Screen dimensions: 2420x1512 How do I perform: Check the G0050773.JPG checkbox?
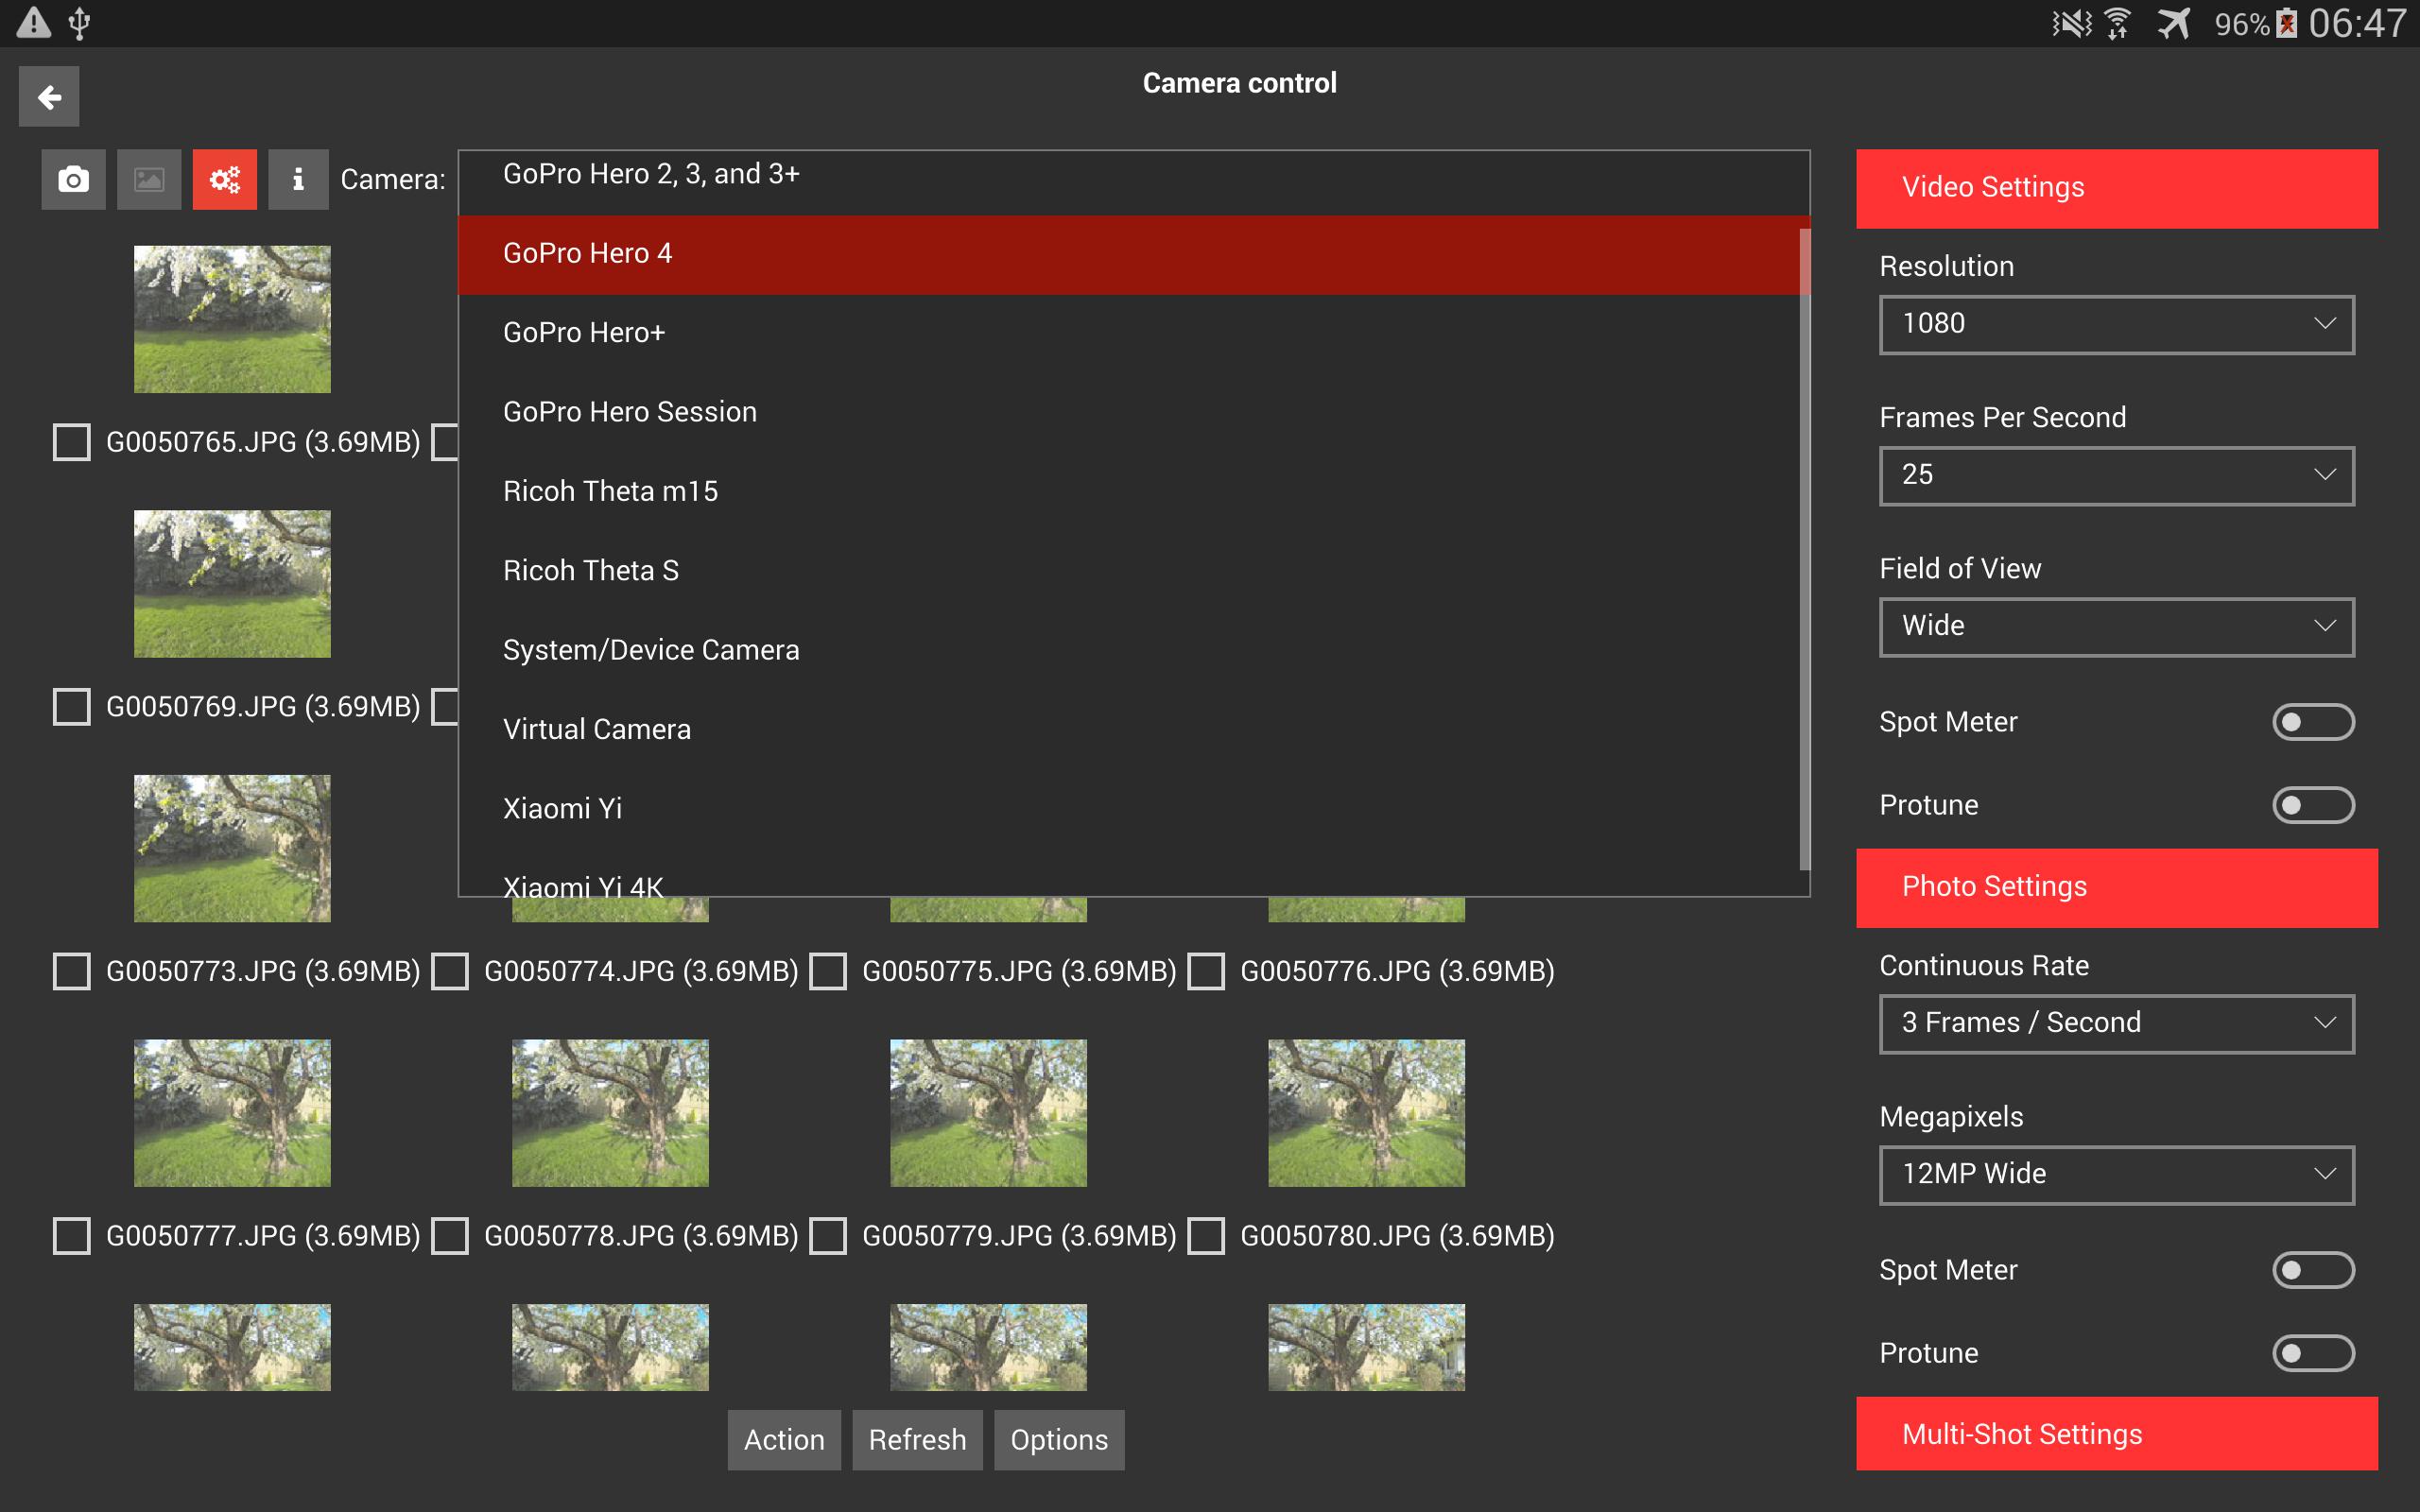[x=72, y=971]
